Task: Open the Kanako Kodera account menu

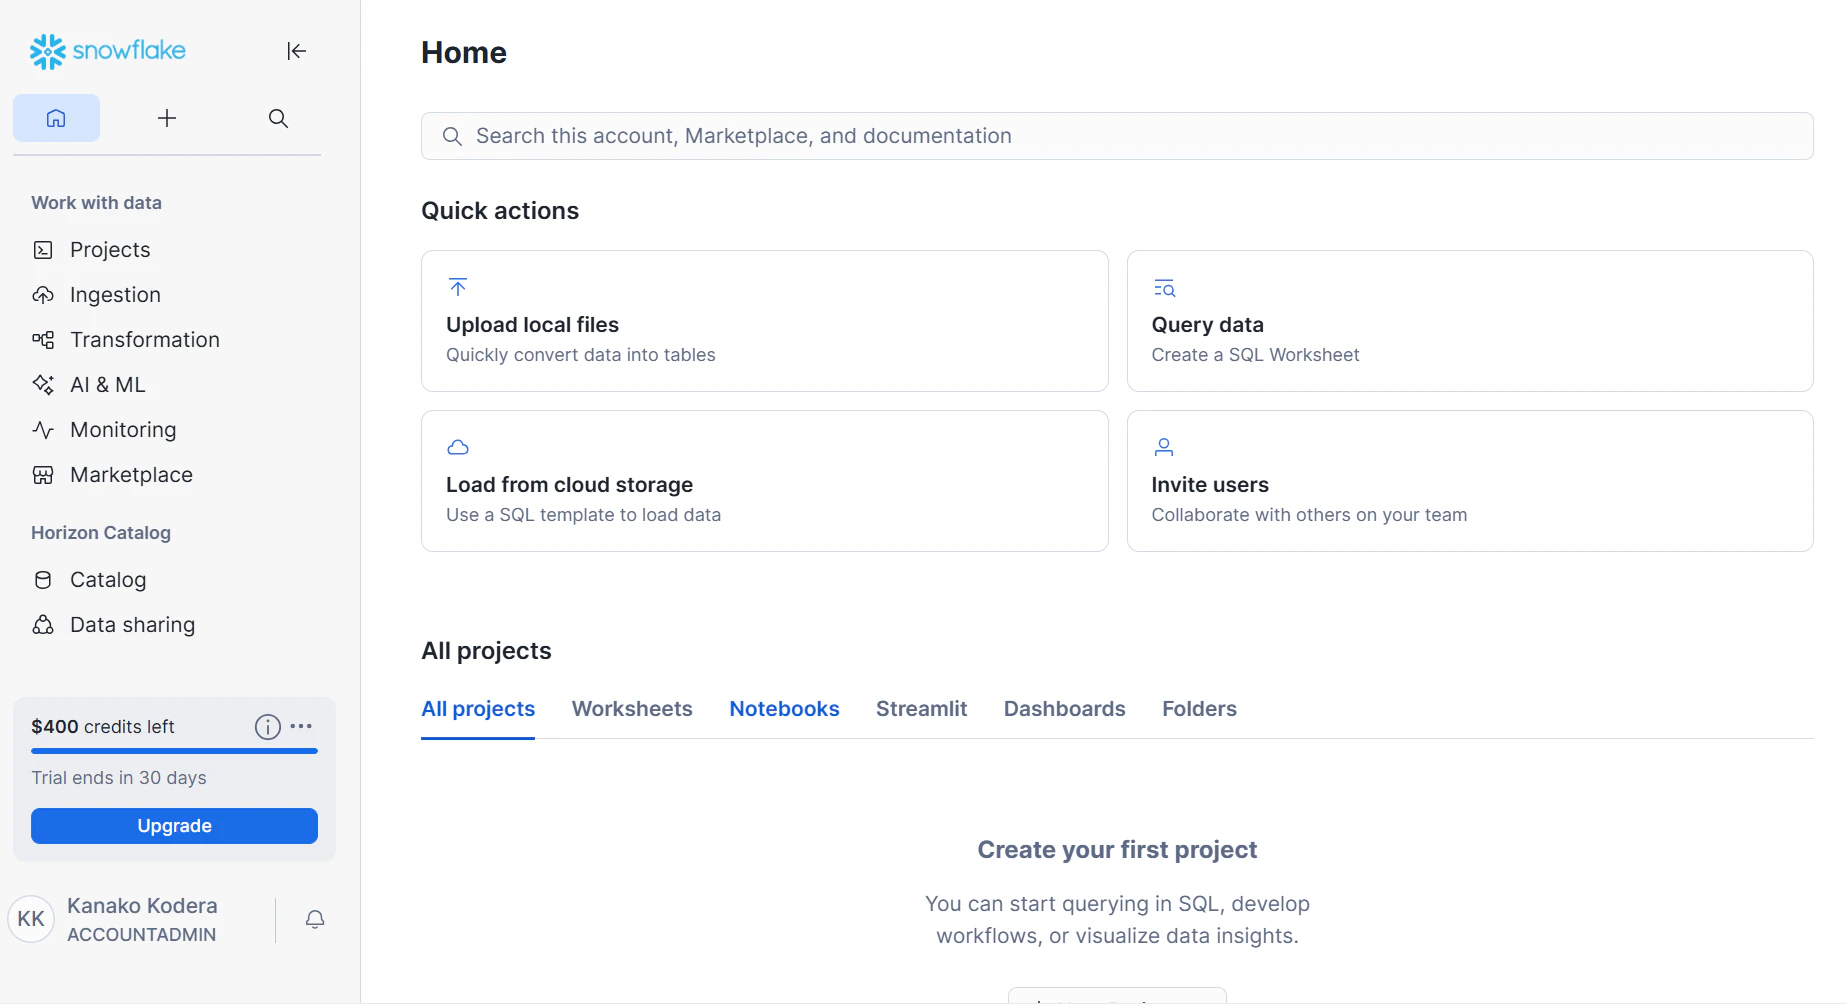Action: click(142, 919)
